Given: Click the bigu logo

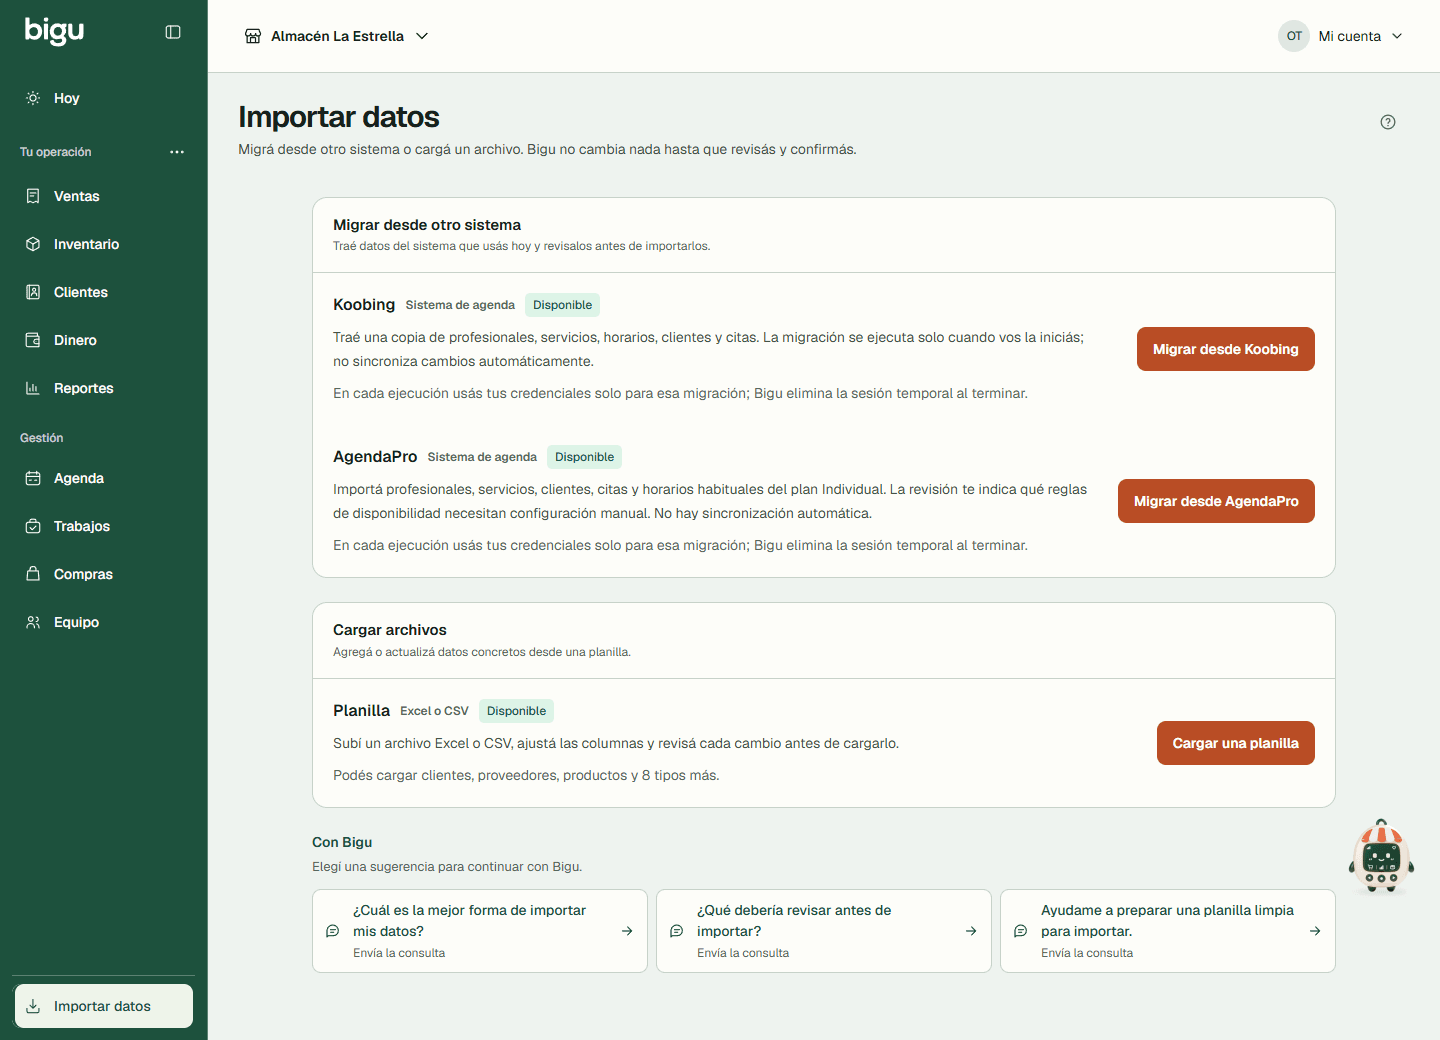Looking at the screenshot, I should pos(54,31).
